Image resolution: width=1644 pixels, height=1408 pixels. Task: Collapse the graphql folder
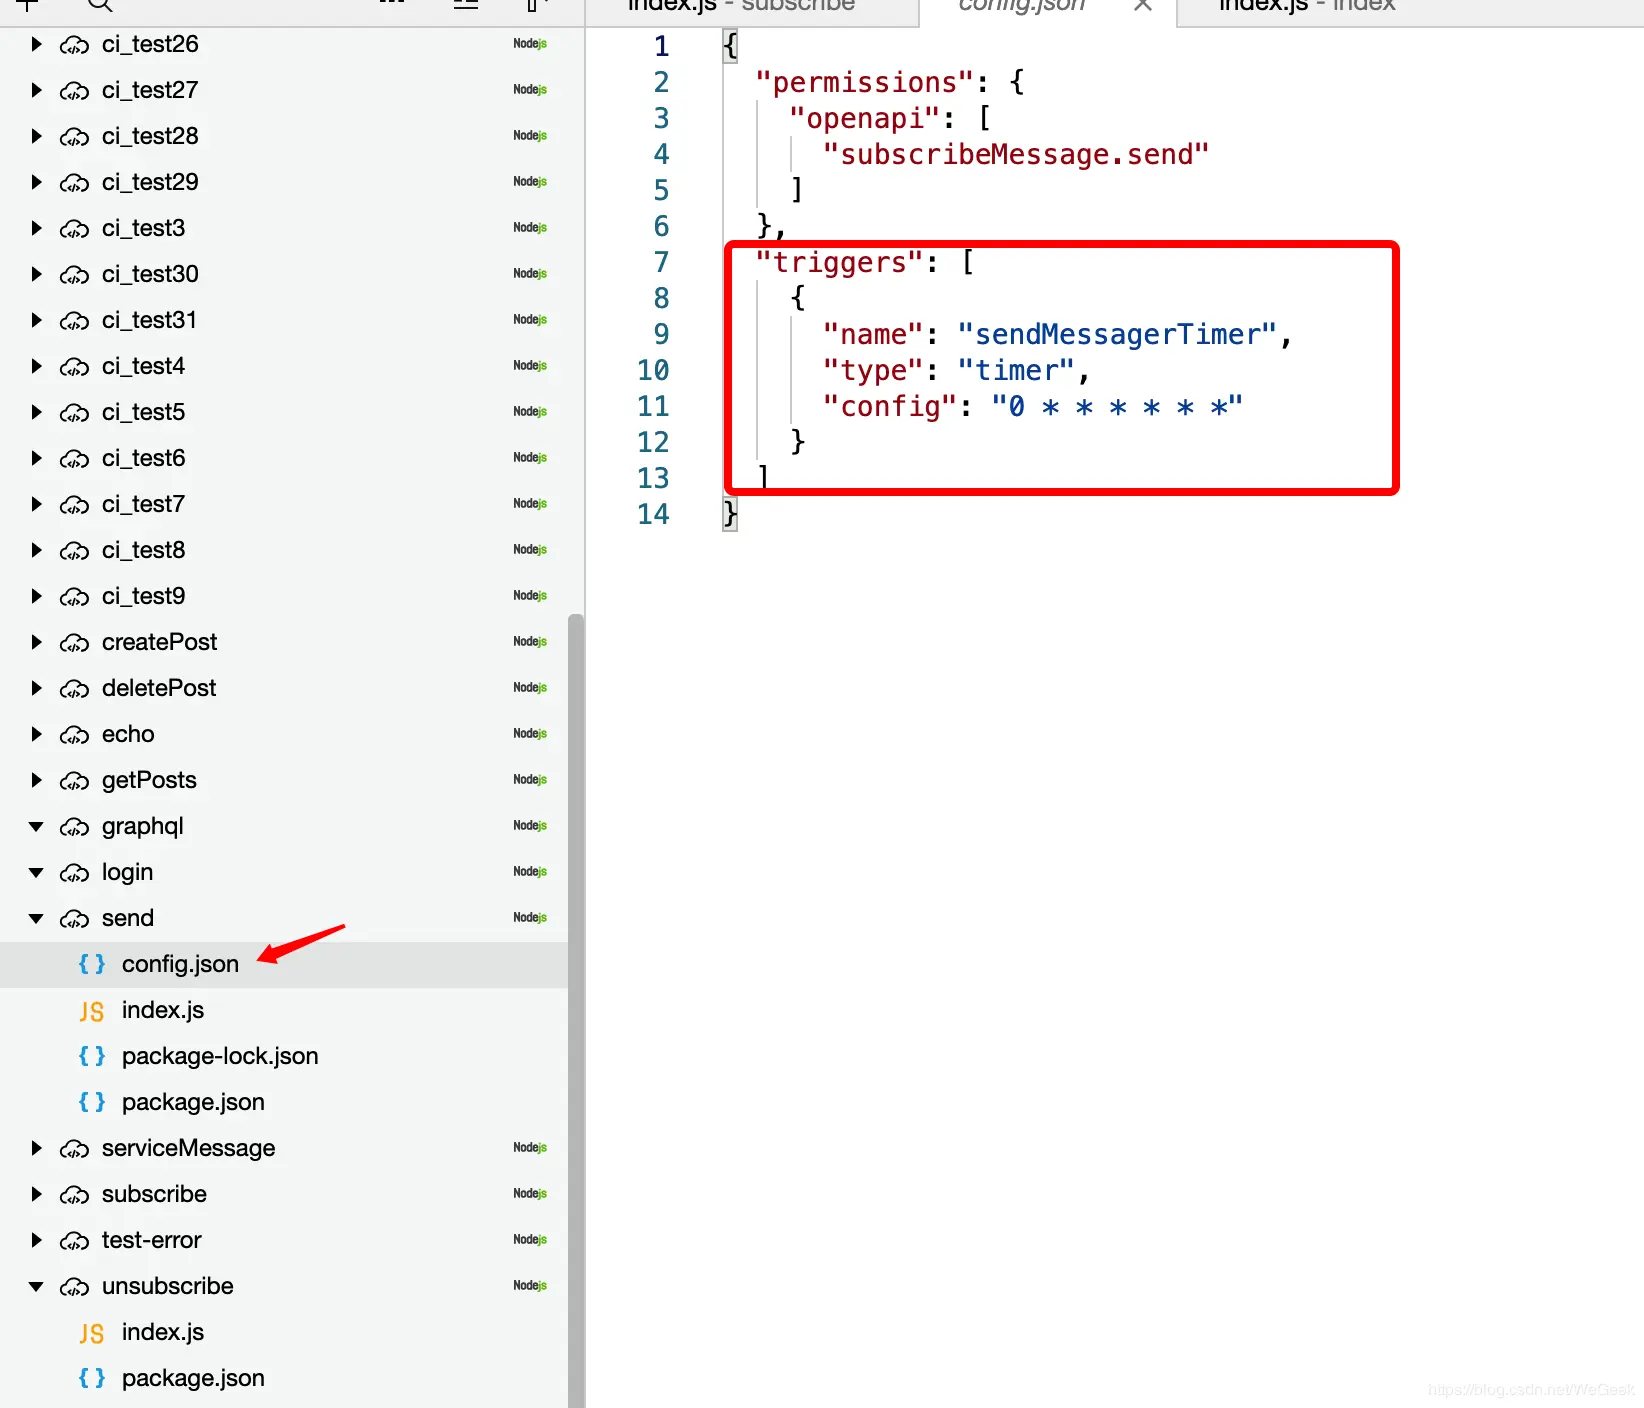[x=36, y=826]
